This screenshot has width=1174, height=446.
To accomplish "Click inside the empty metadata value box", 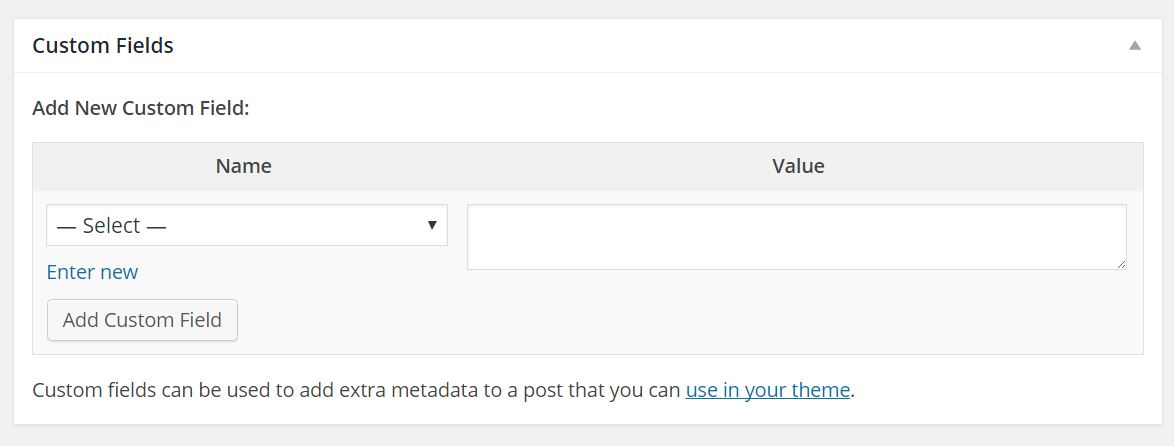I will pyautogui.click(x=796, y=237).
